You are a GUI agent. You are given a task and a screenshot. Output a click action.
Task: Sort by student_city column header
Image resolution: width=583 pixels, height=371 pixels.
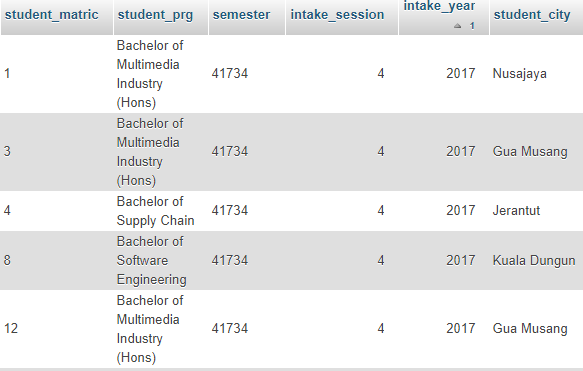pyautogui.click(x=532, y=15)
